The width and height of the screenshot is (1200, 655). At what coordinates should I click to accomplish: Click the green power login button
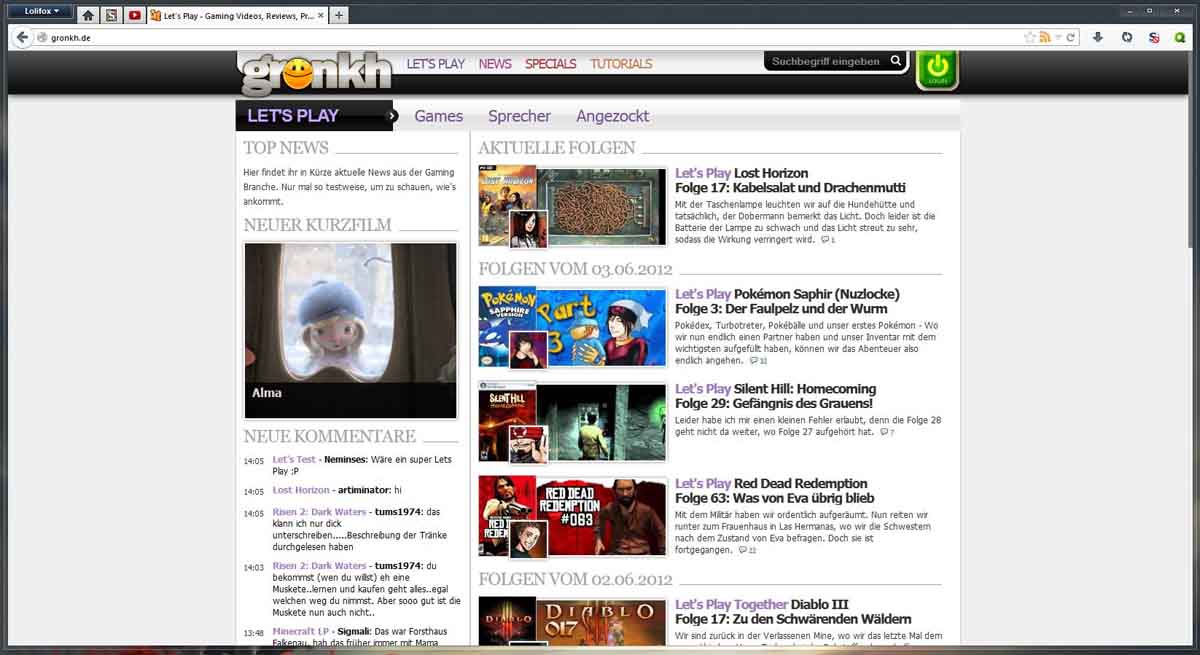pos(937,69)
